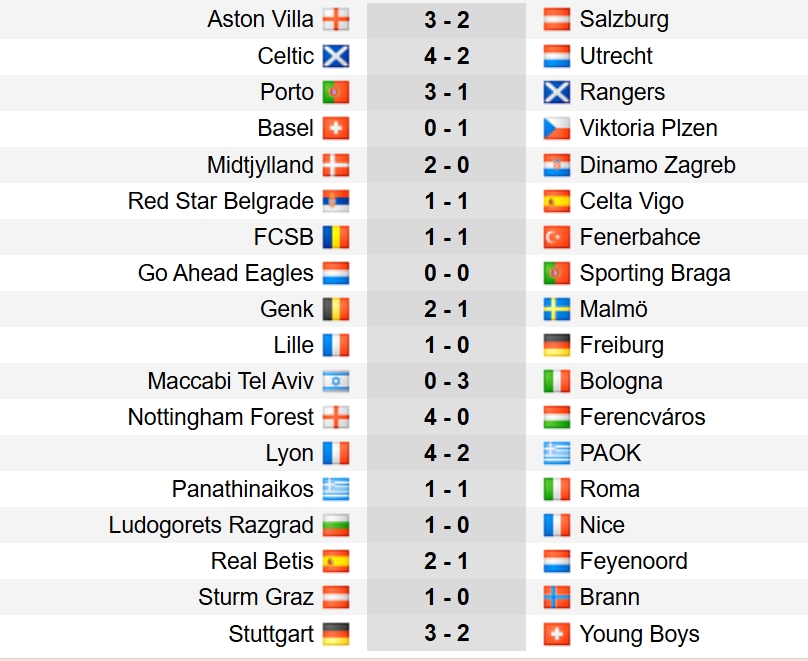Viewport: 808px width, 661px height.
Task: Select the Norwegian flag beside Brann
Action: (557, 597)
